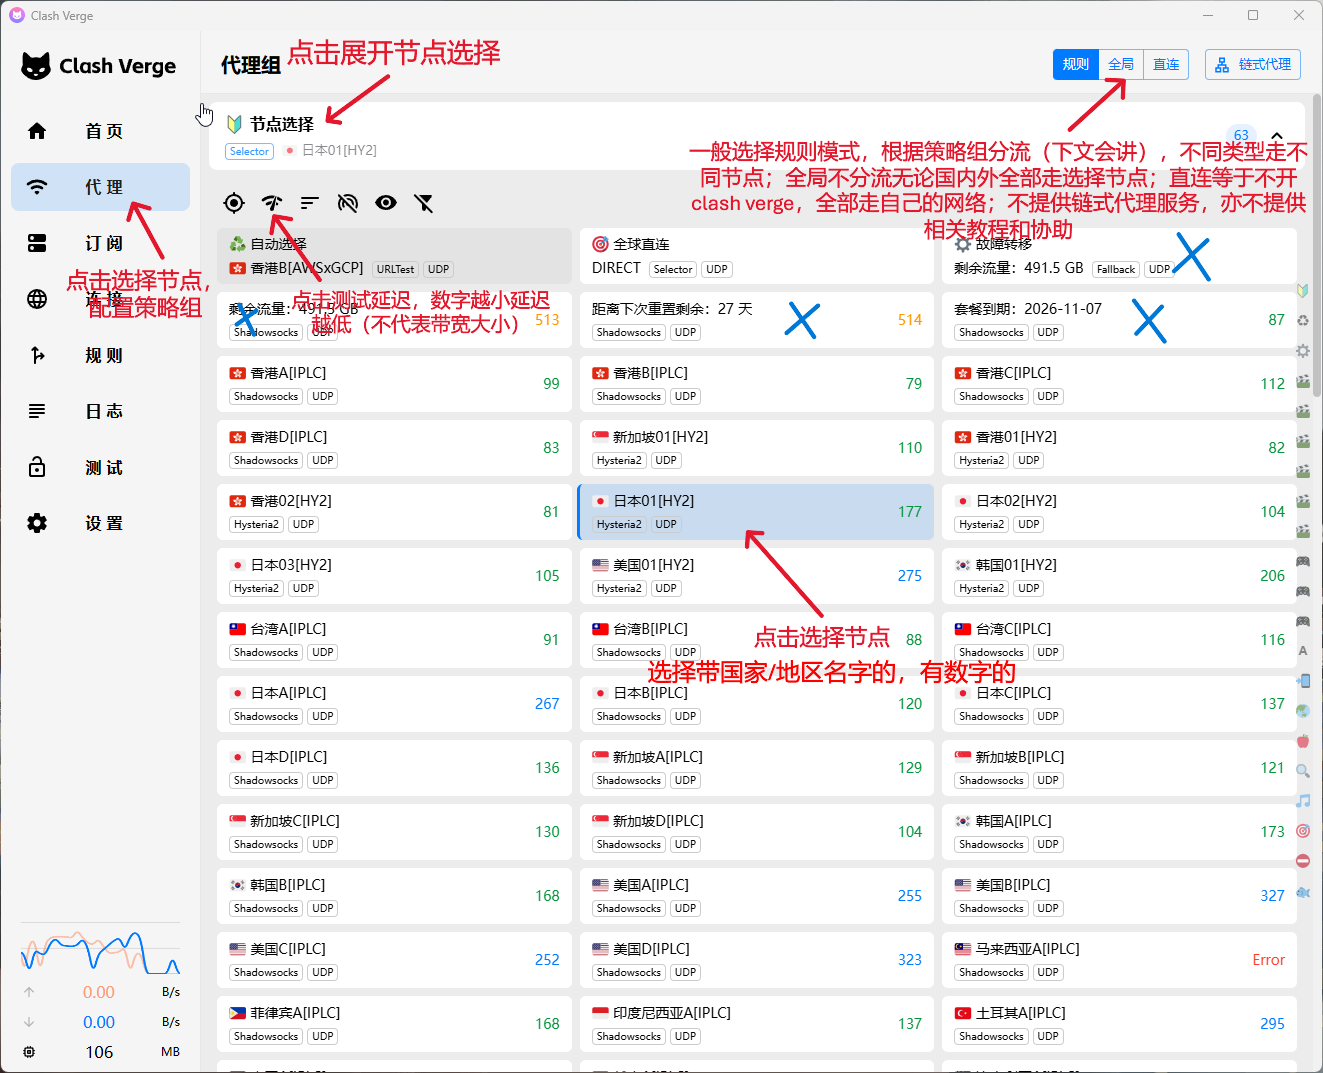Select the 日本02[HY2] node
The height and width of the screenshot is (1073, 1323).
point(1119,512)
